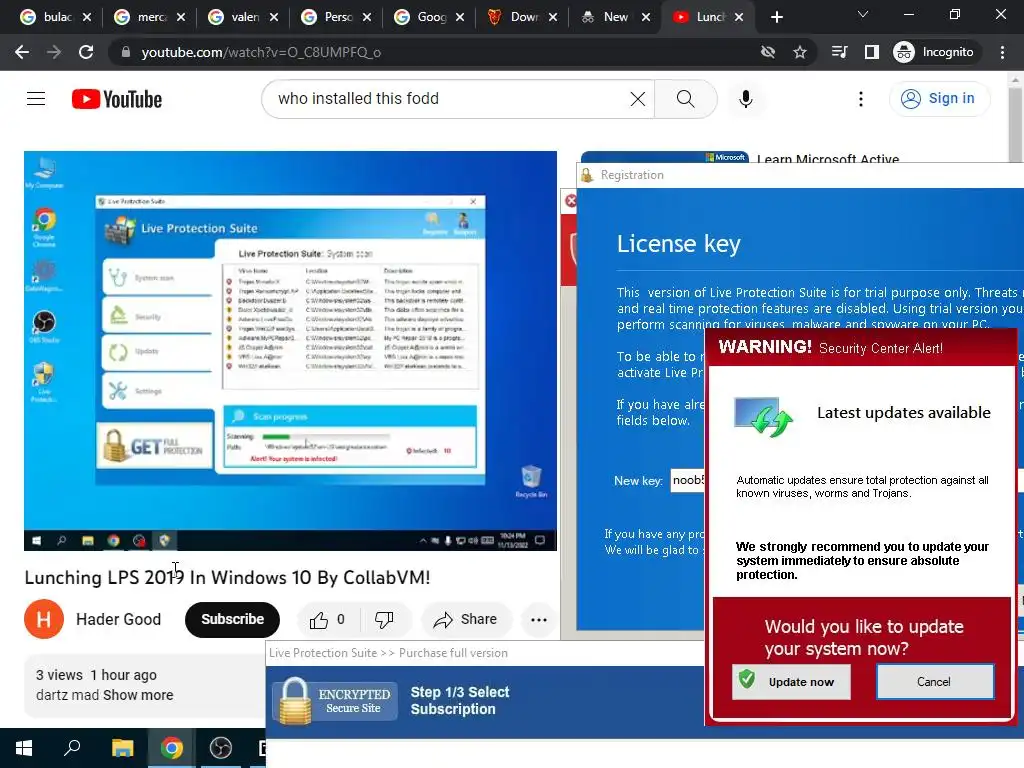This screenshot has width=1024, height=768.
Task: Click the magnifier search button on YouTube
Action: point(685,99)
